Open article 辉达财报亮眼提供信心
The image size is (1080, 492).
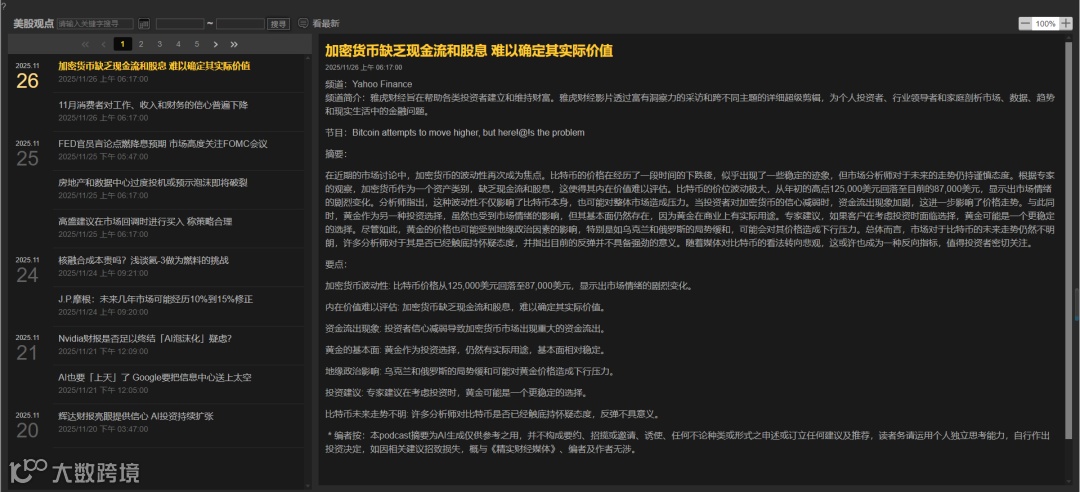[136, 416]
